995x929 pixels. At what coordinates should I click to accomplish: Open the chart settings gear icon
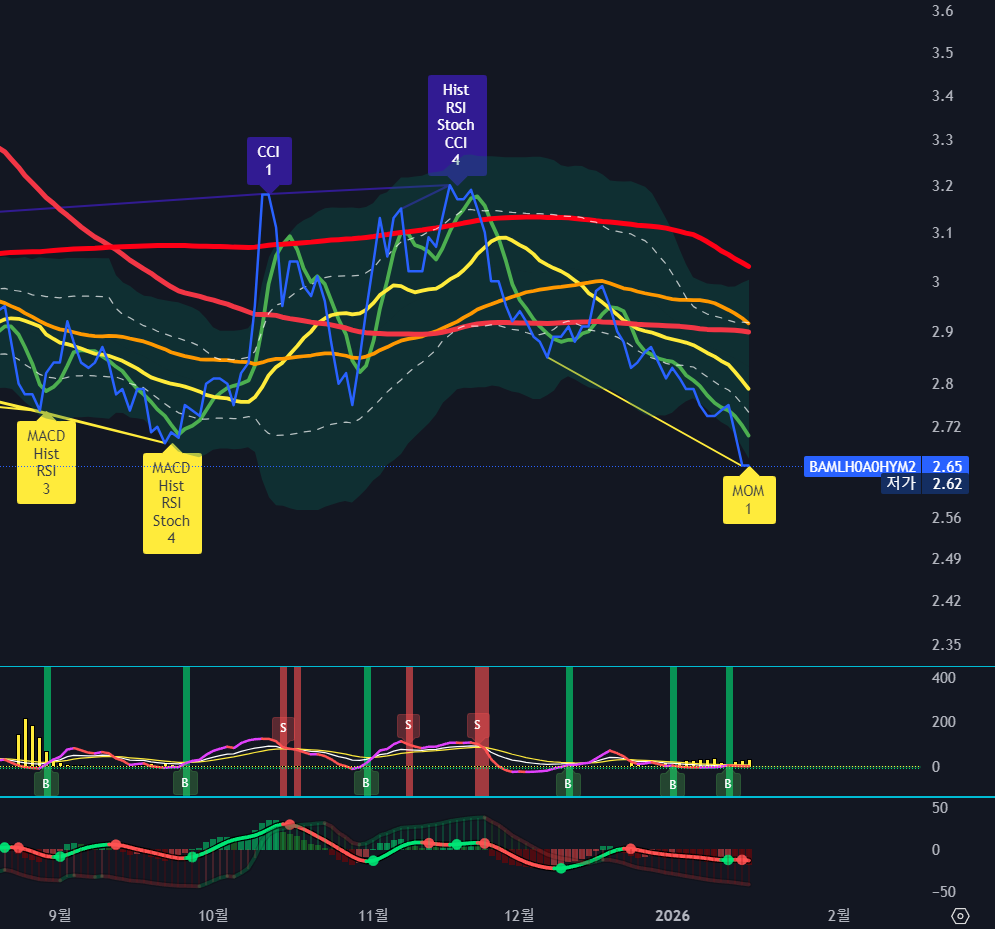pyautogui.click(x=960, y=915)
